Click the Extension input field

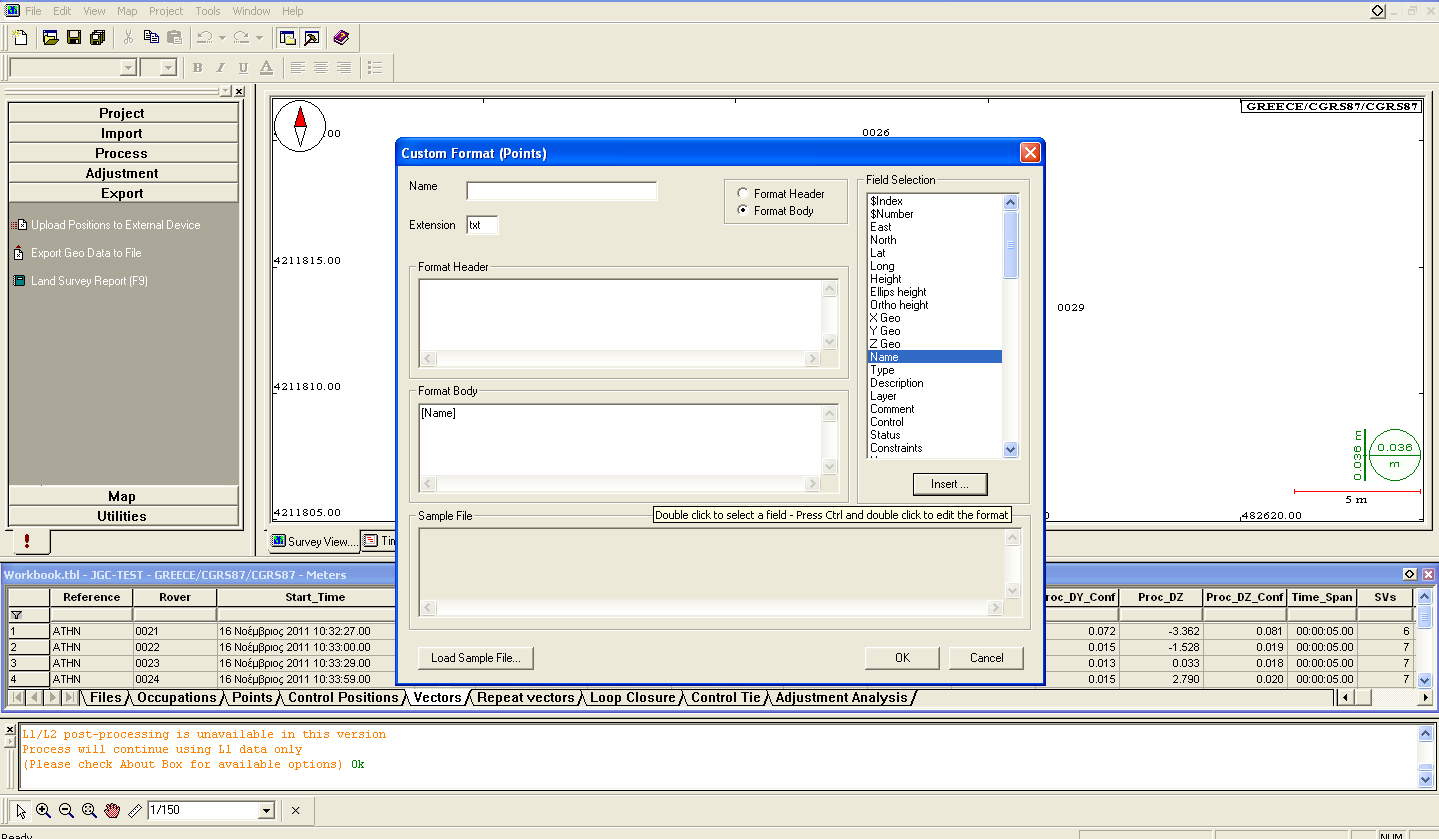[x=482, y=225]
